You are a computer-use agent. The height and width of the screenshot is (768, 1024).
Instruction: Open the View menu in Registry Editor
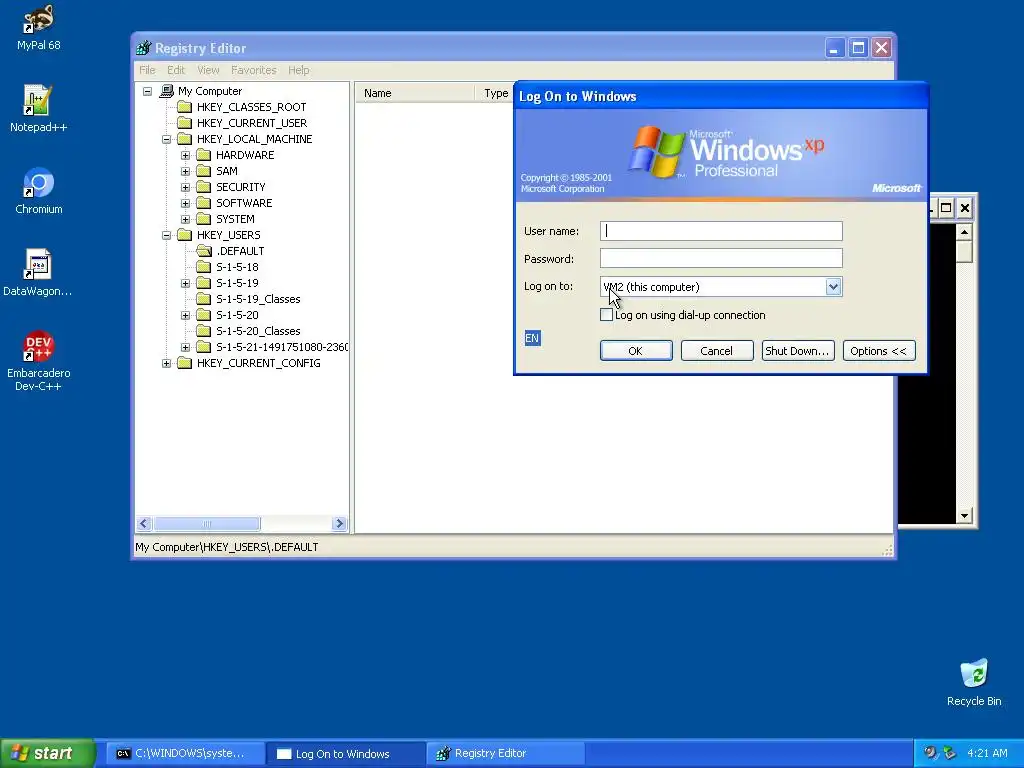pyautogui.click(x=208, y=70)
